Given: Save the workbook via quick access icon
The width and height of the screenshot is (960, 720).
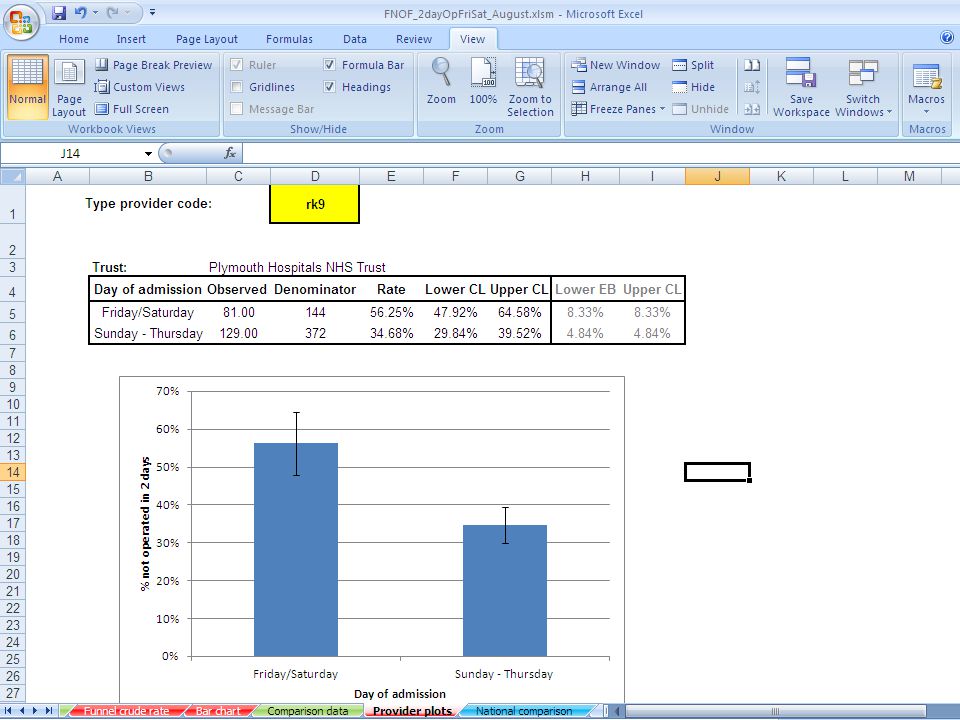Looking at the screenshot, I should tap(59, 12).
